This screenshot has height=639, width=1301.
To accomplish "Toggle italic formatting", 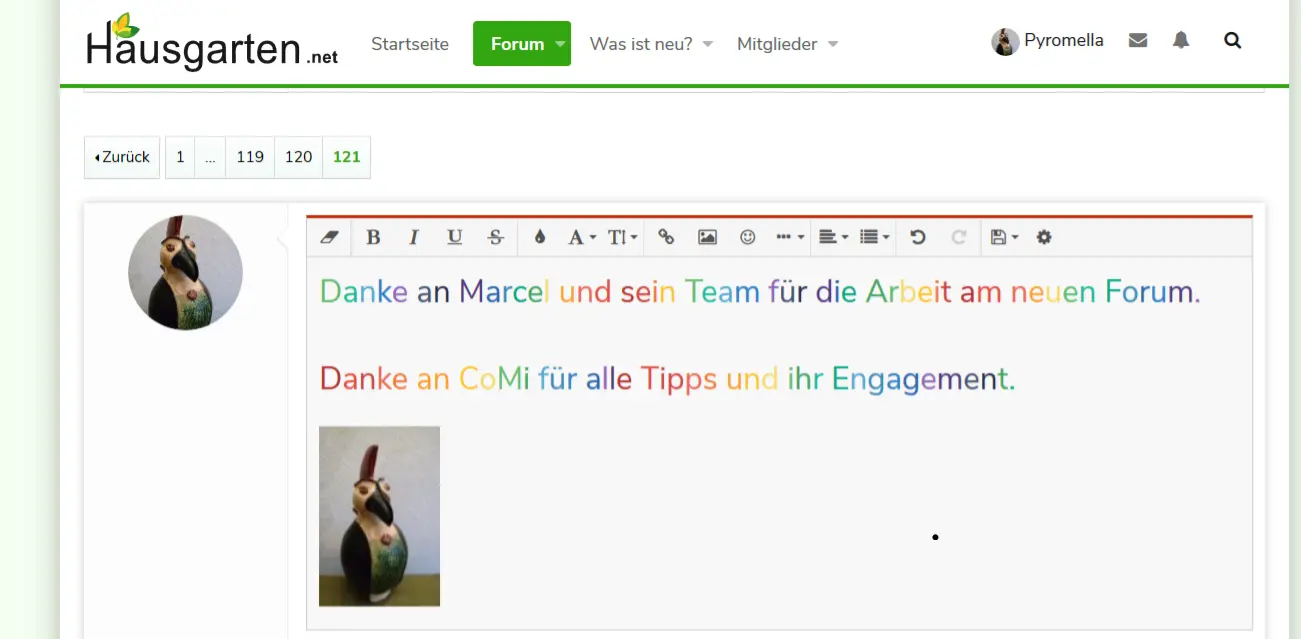I will point(413,237).
